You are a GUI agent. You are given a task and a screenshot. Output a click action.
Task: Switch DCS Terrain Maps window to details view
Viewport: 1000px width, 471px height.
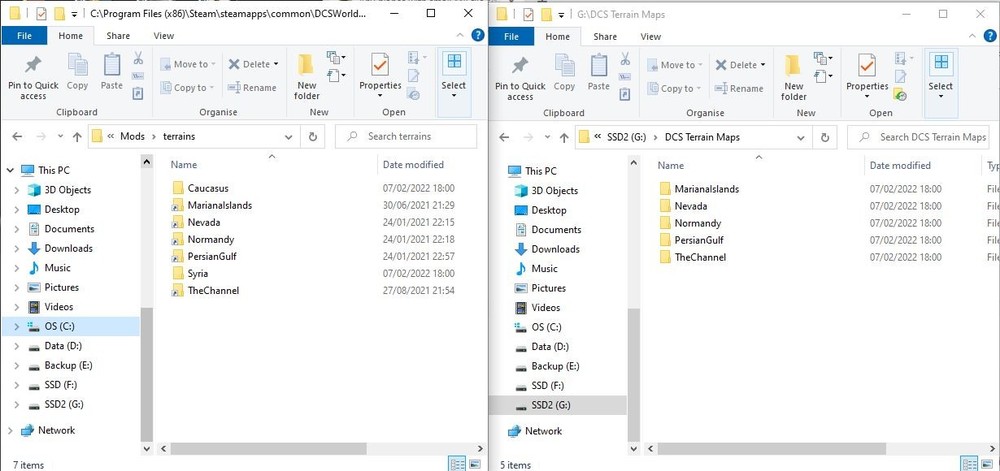[969, 464]
